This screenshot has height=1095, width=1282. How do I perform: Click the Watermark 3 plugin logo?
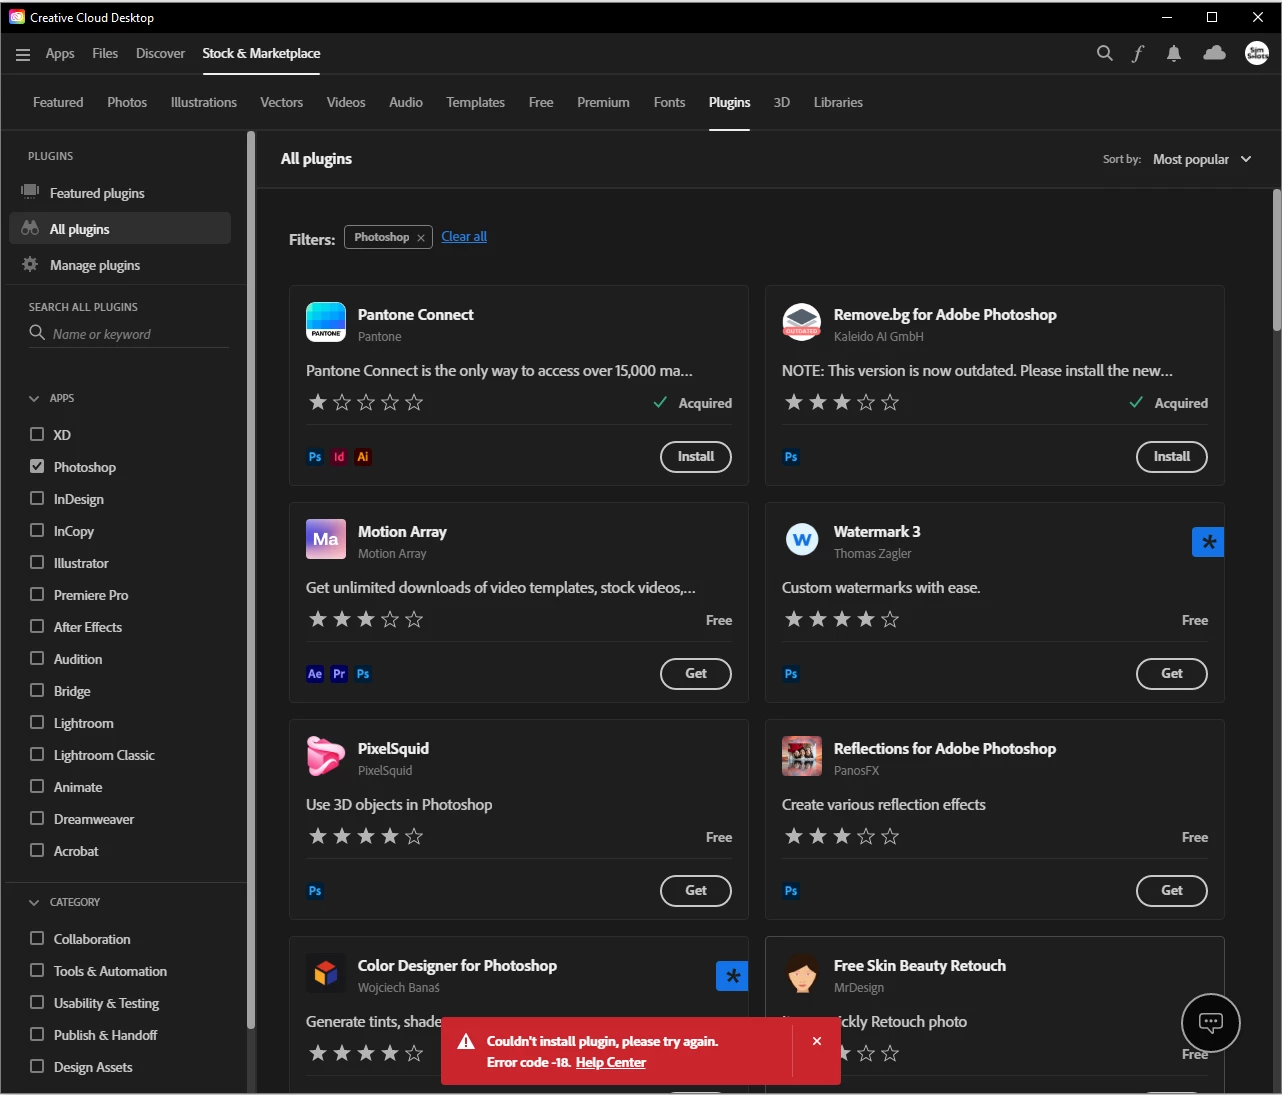(x=802, y=539)
